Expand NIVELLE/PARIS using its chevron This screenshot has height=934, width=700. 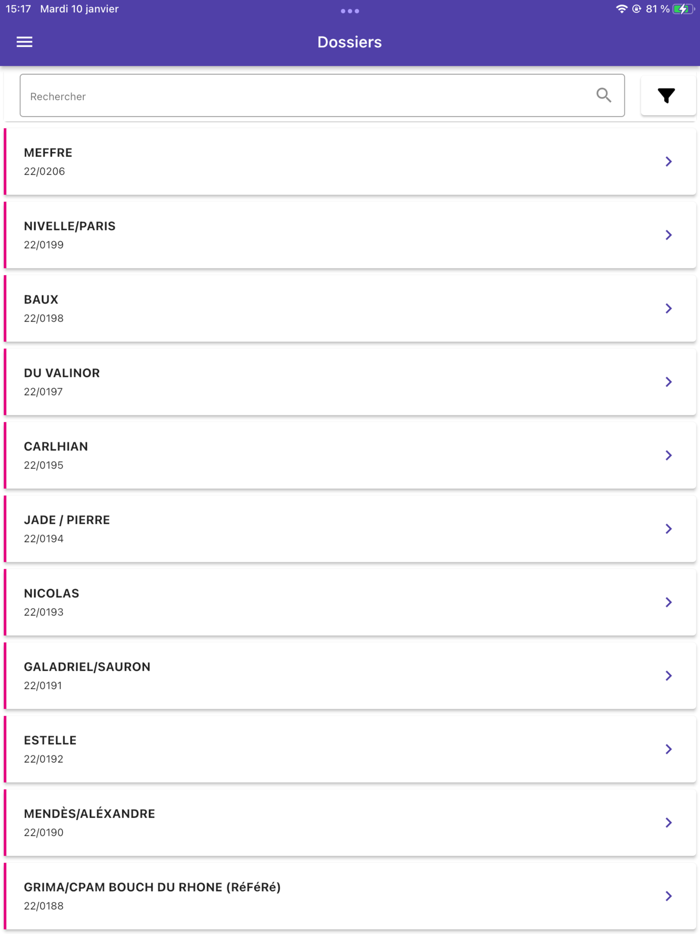click(x=668, y=235)
